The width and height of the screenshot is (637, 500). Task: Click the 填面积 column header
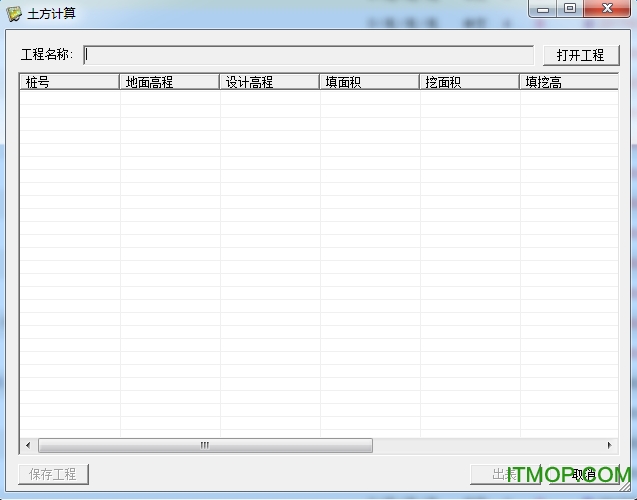click(369, 82)
